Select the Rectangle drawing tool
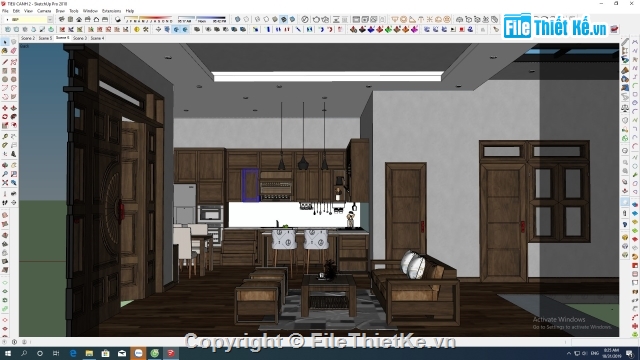 pos(5,71)
